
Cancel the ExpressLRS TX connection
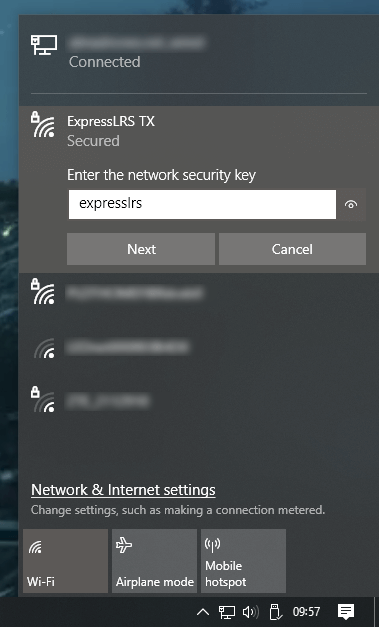[x=292, y=249]
